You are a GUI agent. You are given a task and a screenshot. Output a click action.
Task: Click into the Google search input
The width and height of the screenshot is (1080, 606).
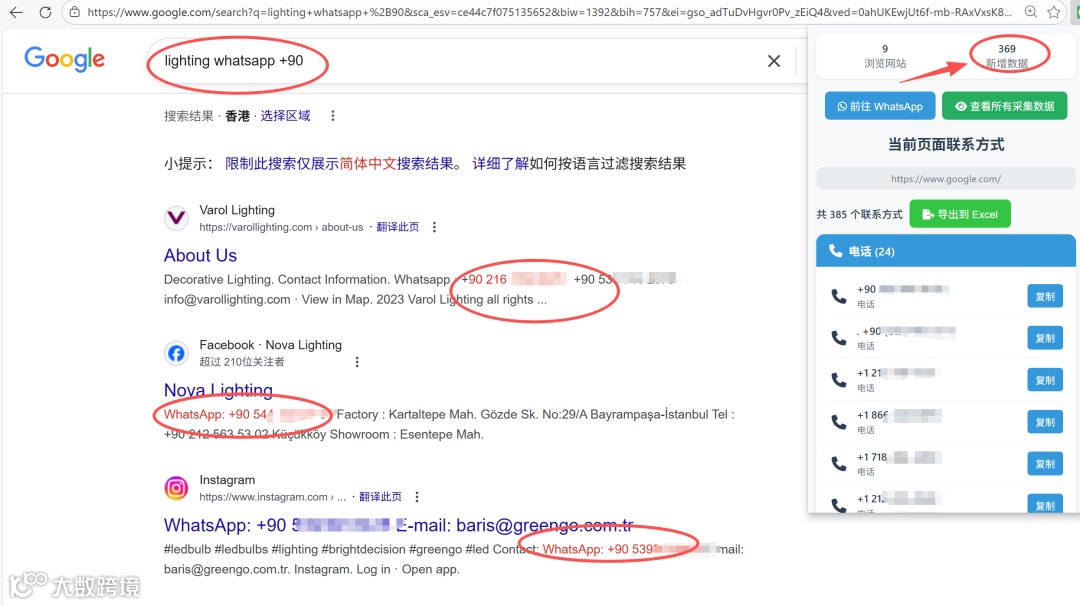[x=455, y=61]
